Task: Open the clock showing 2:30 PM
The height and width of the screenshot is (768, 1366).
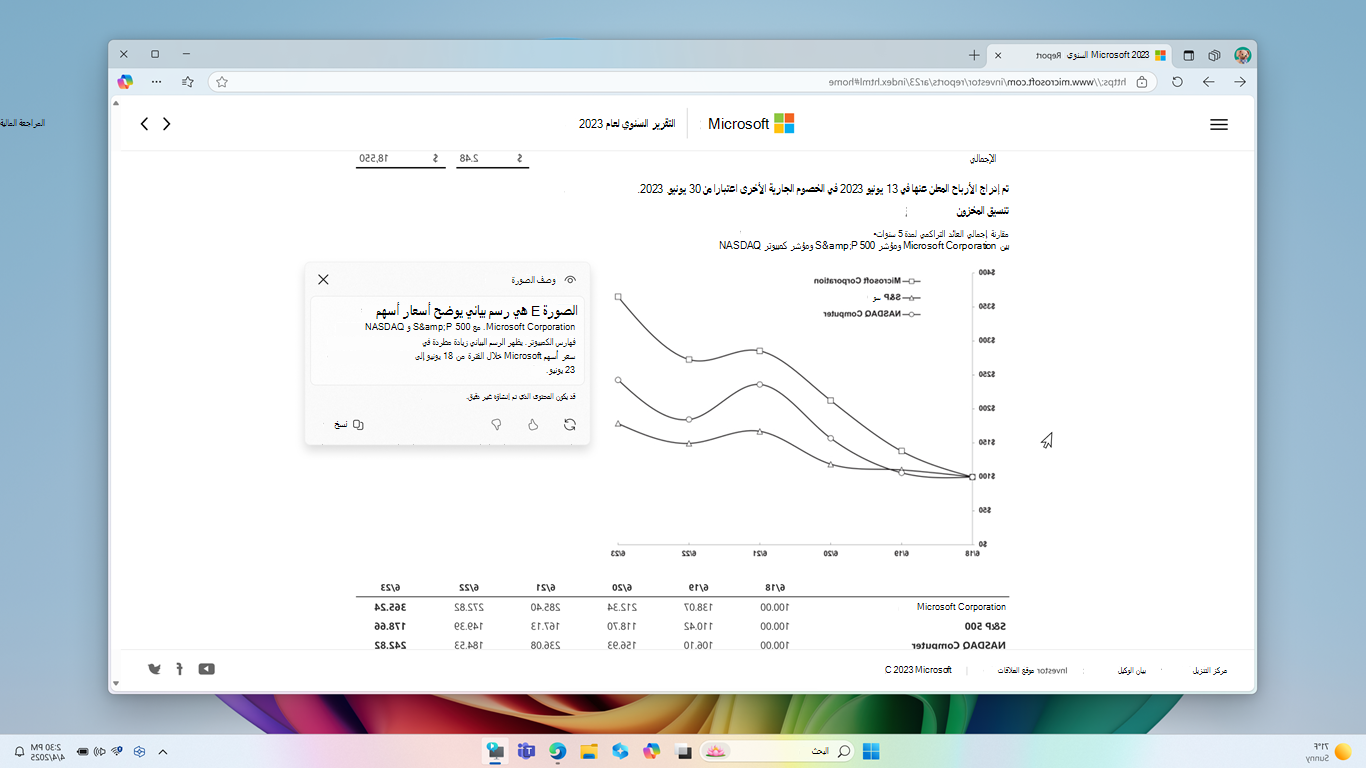Action: click(x=46, y=751)
